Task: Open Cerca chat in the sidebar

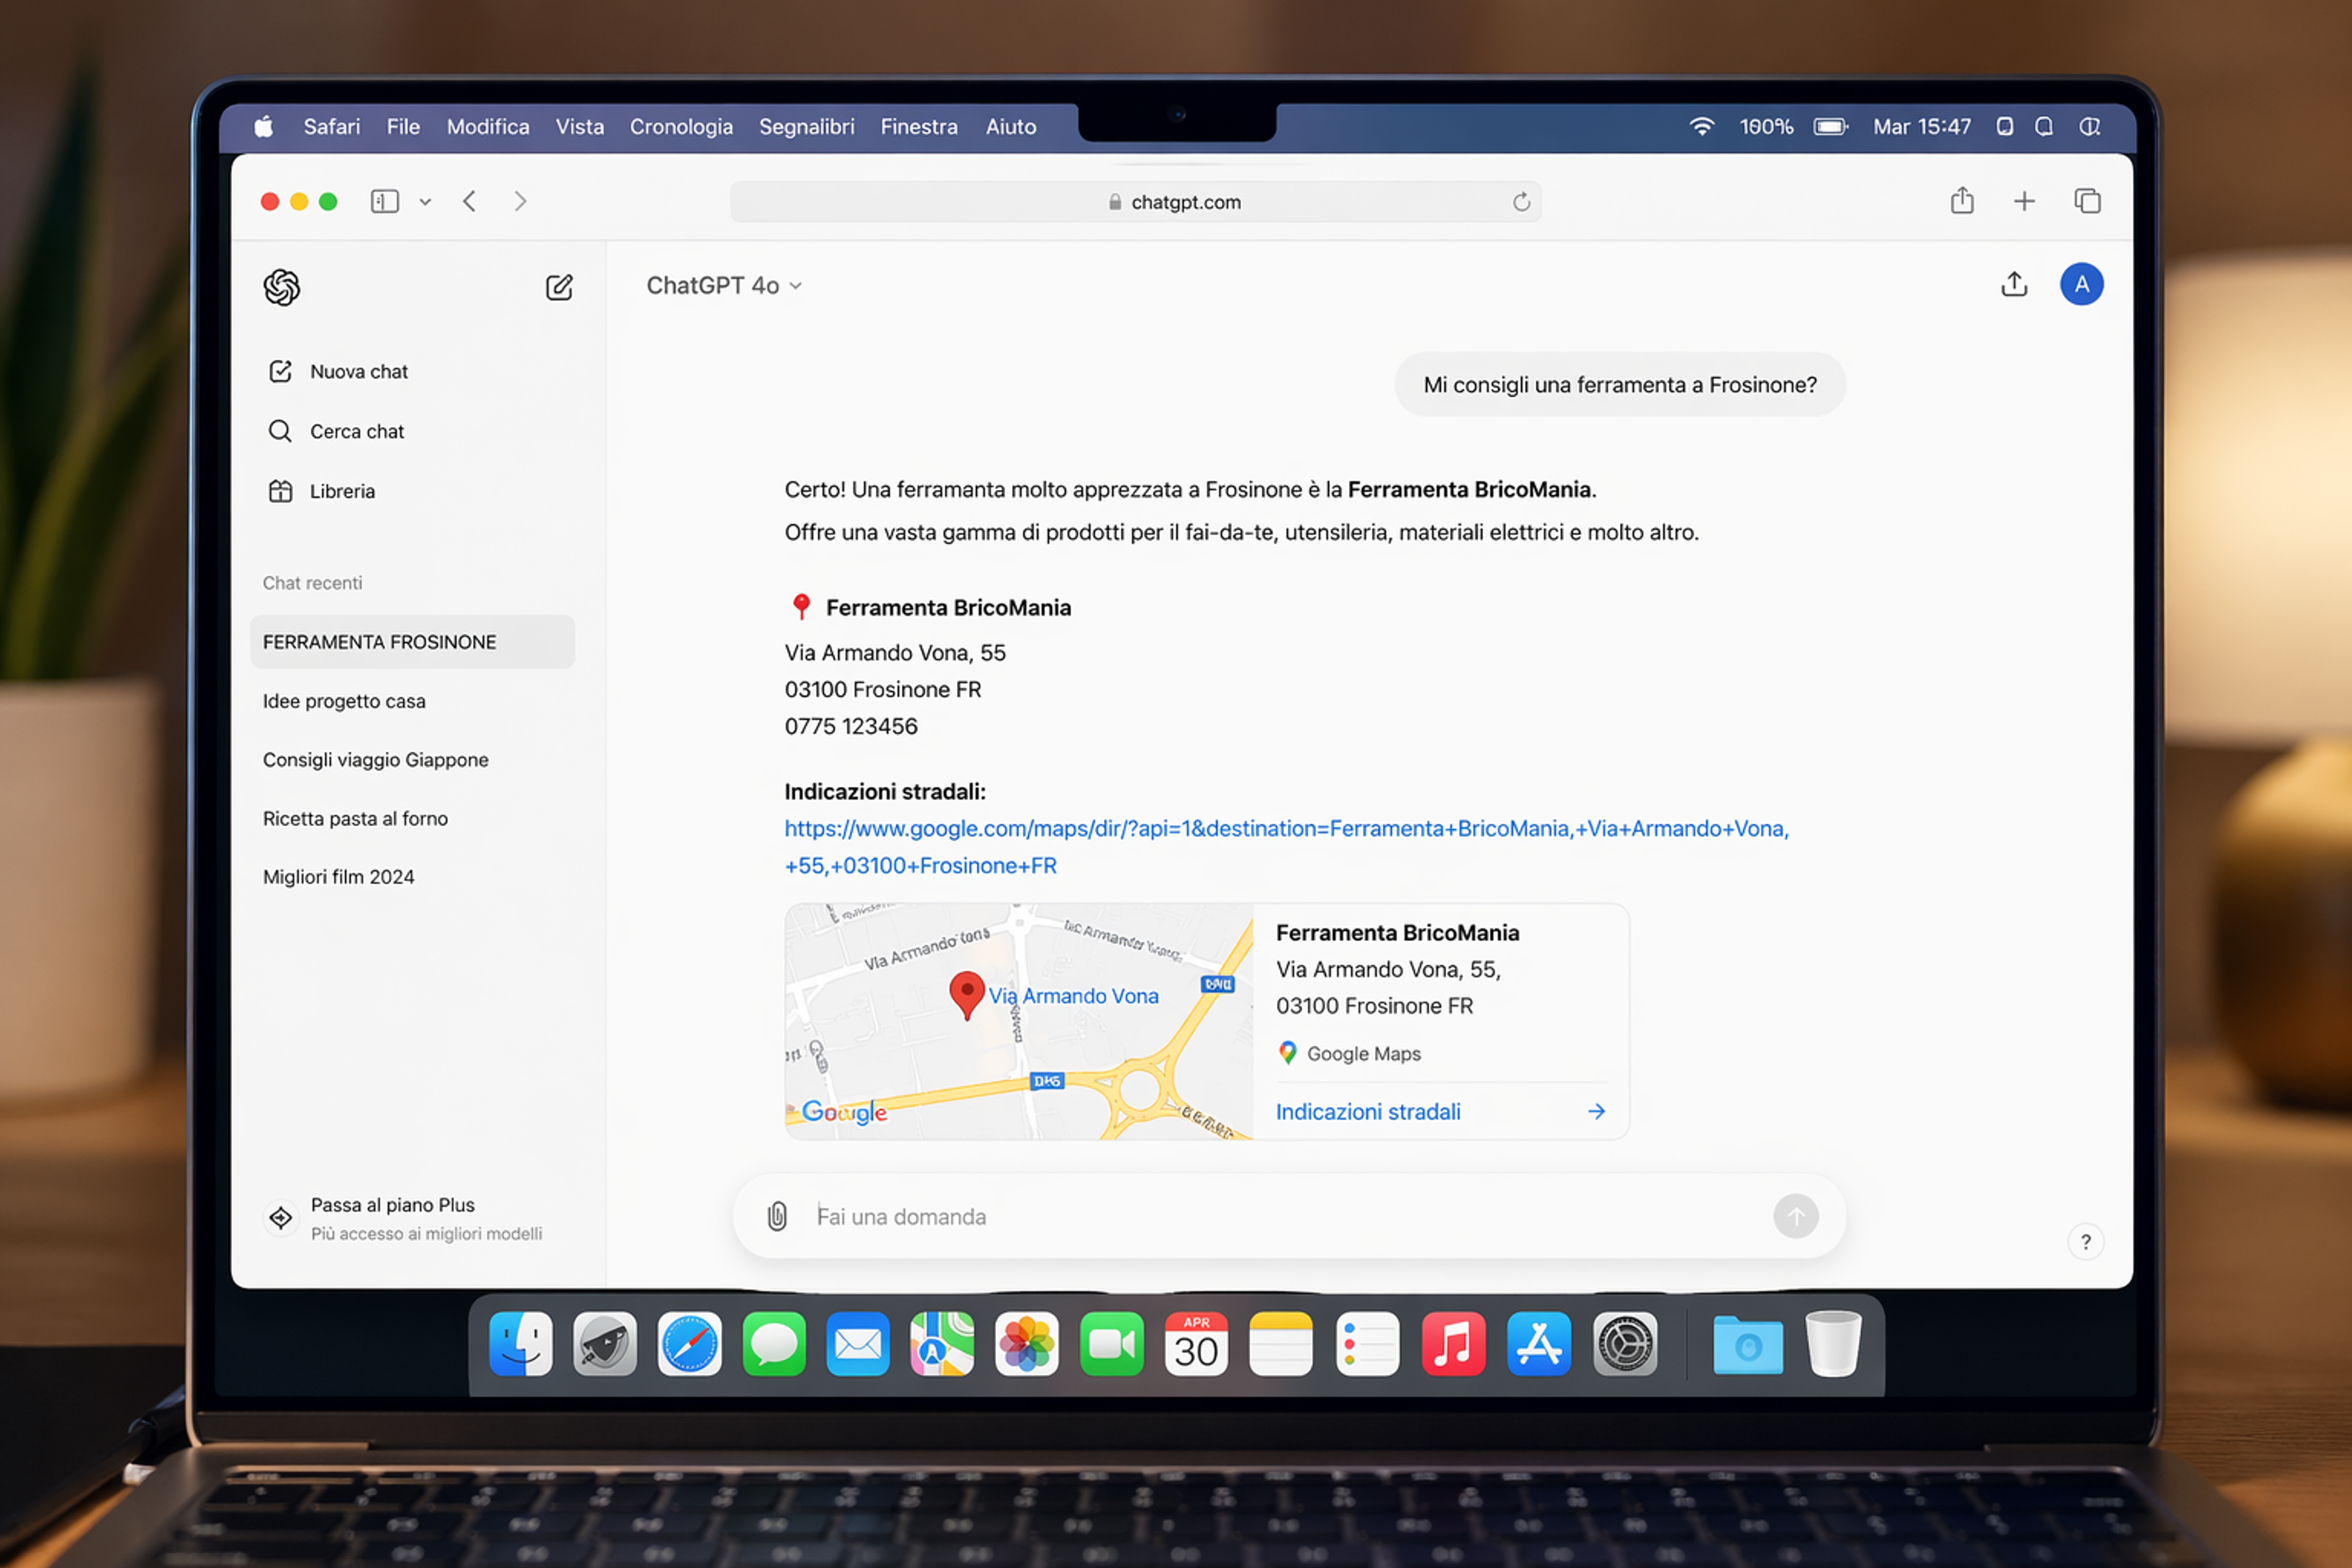Action: point(356,431)
